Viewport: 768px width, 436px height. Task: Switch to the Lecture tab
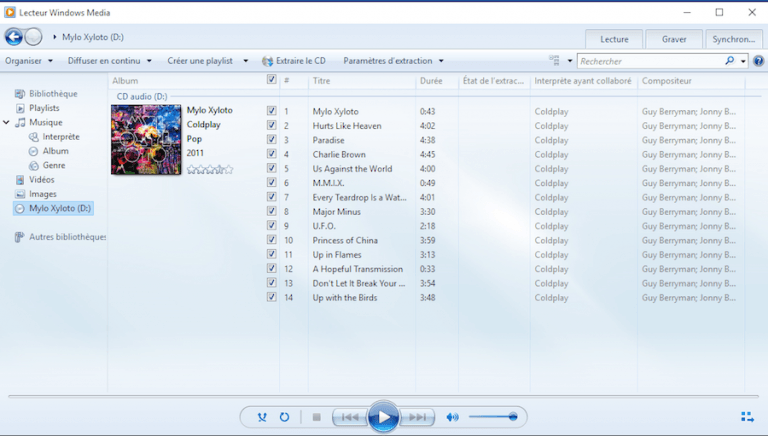click(x=614, y=39)
